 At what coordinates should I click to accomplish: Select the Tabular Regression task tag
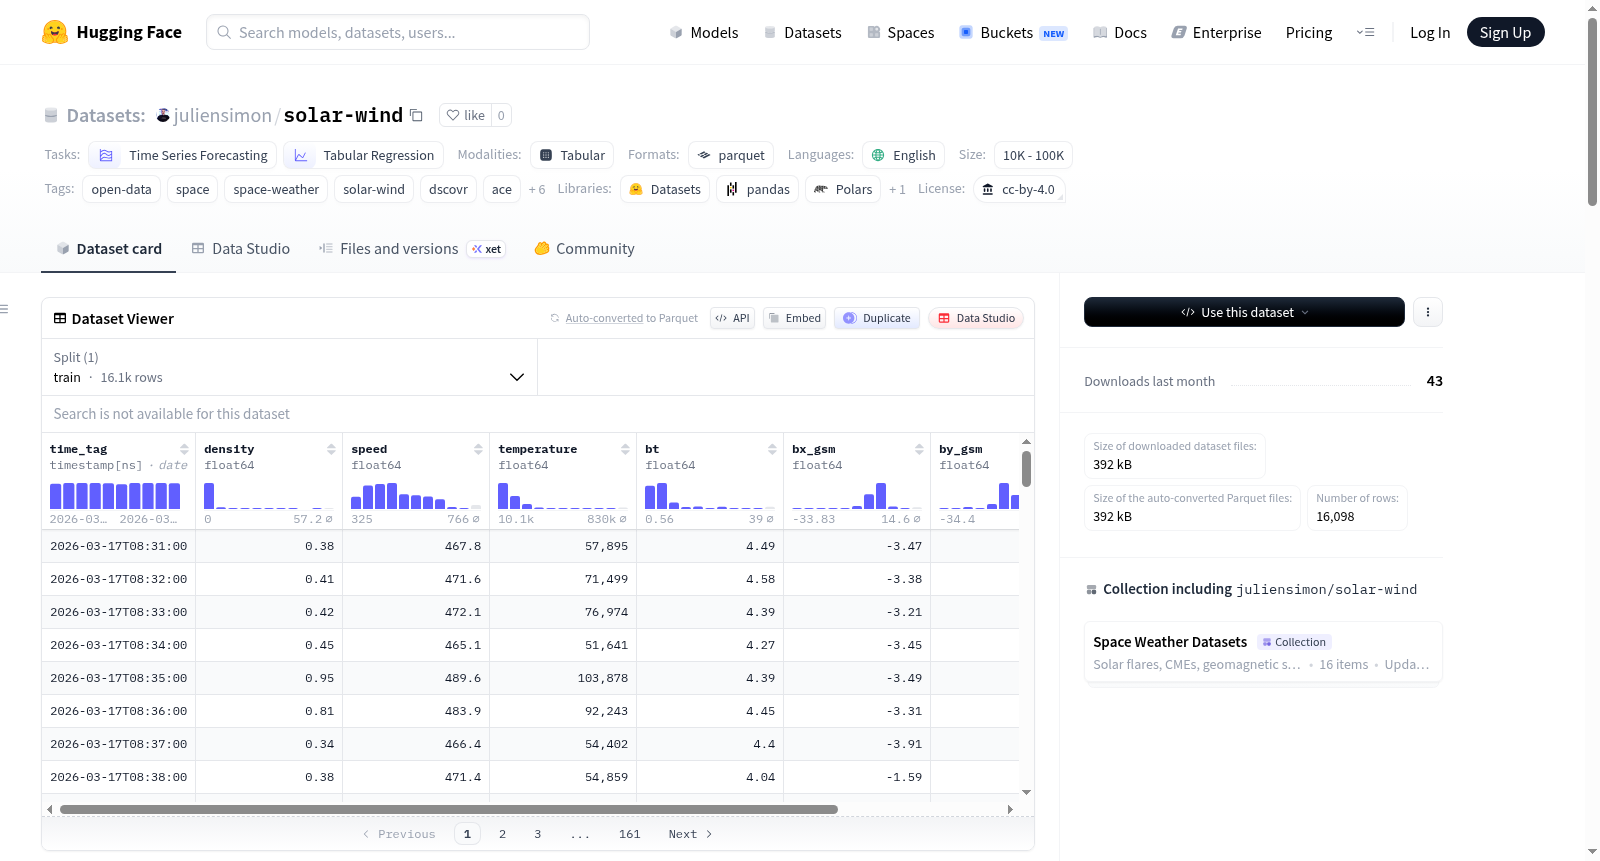[363, 155]
